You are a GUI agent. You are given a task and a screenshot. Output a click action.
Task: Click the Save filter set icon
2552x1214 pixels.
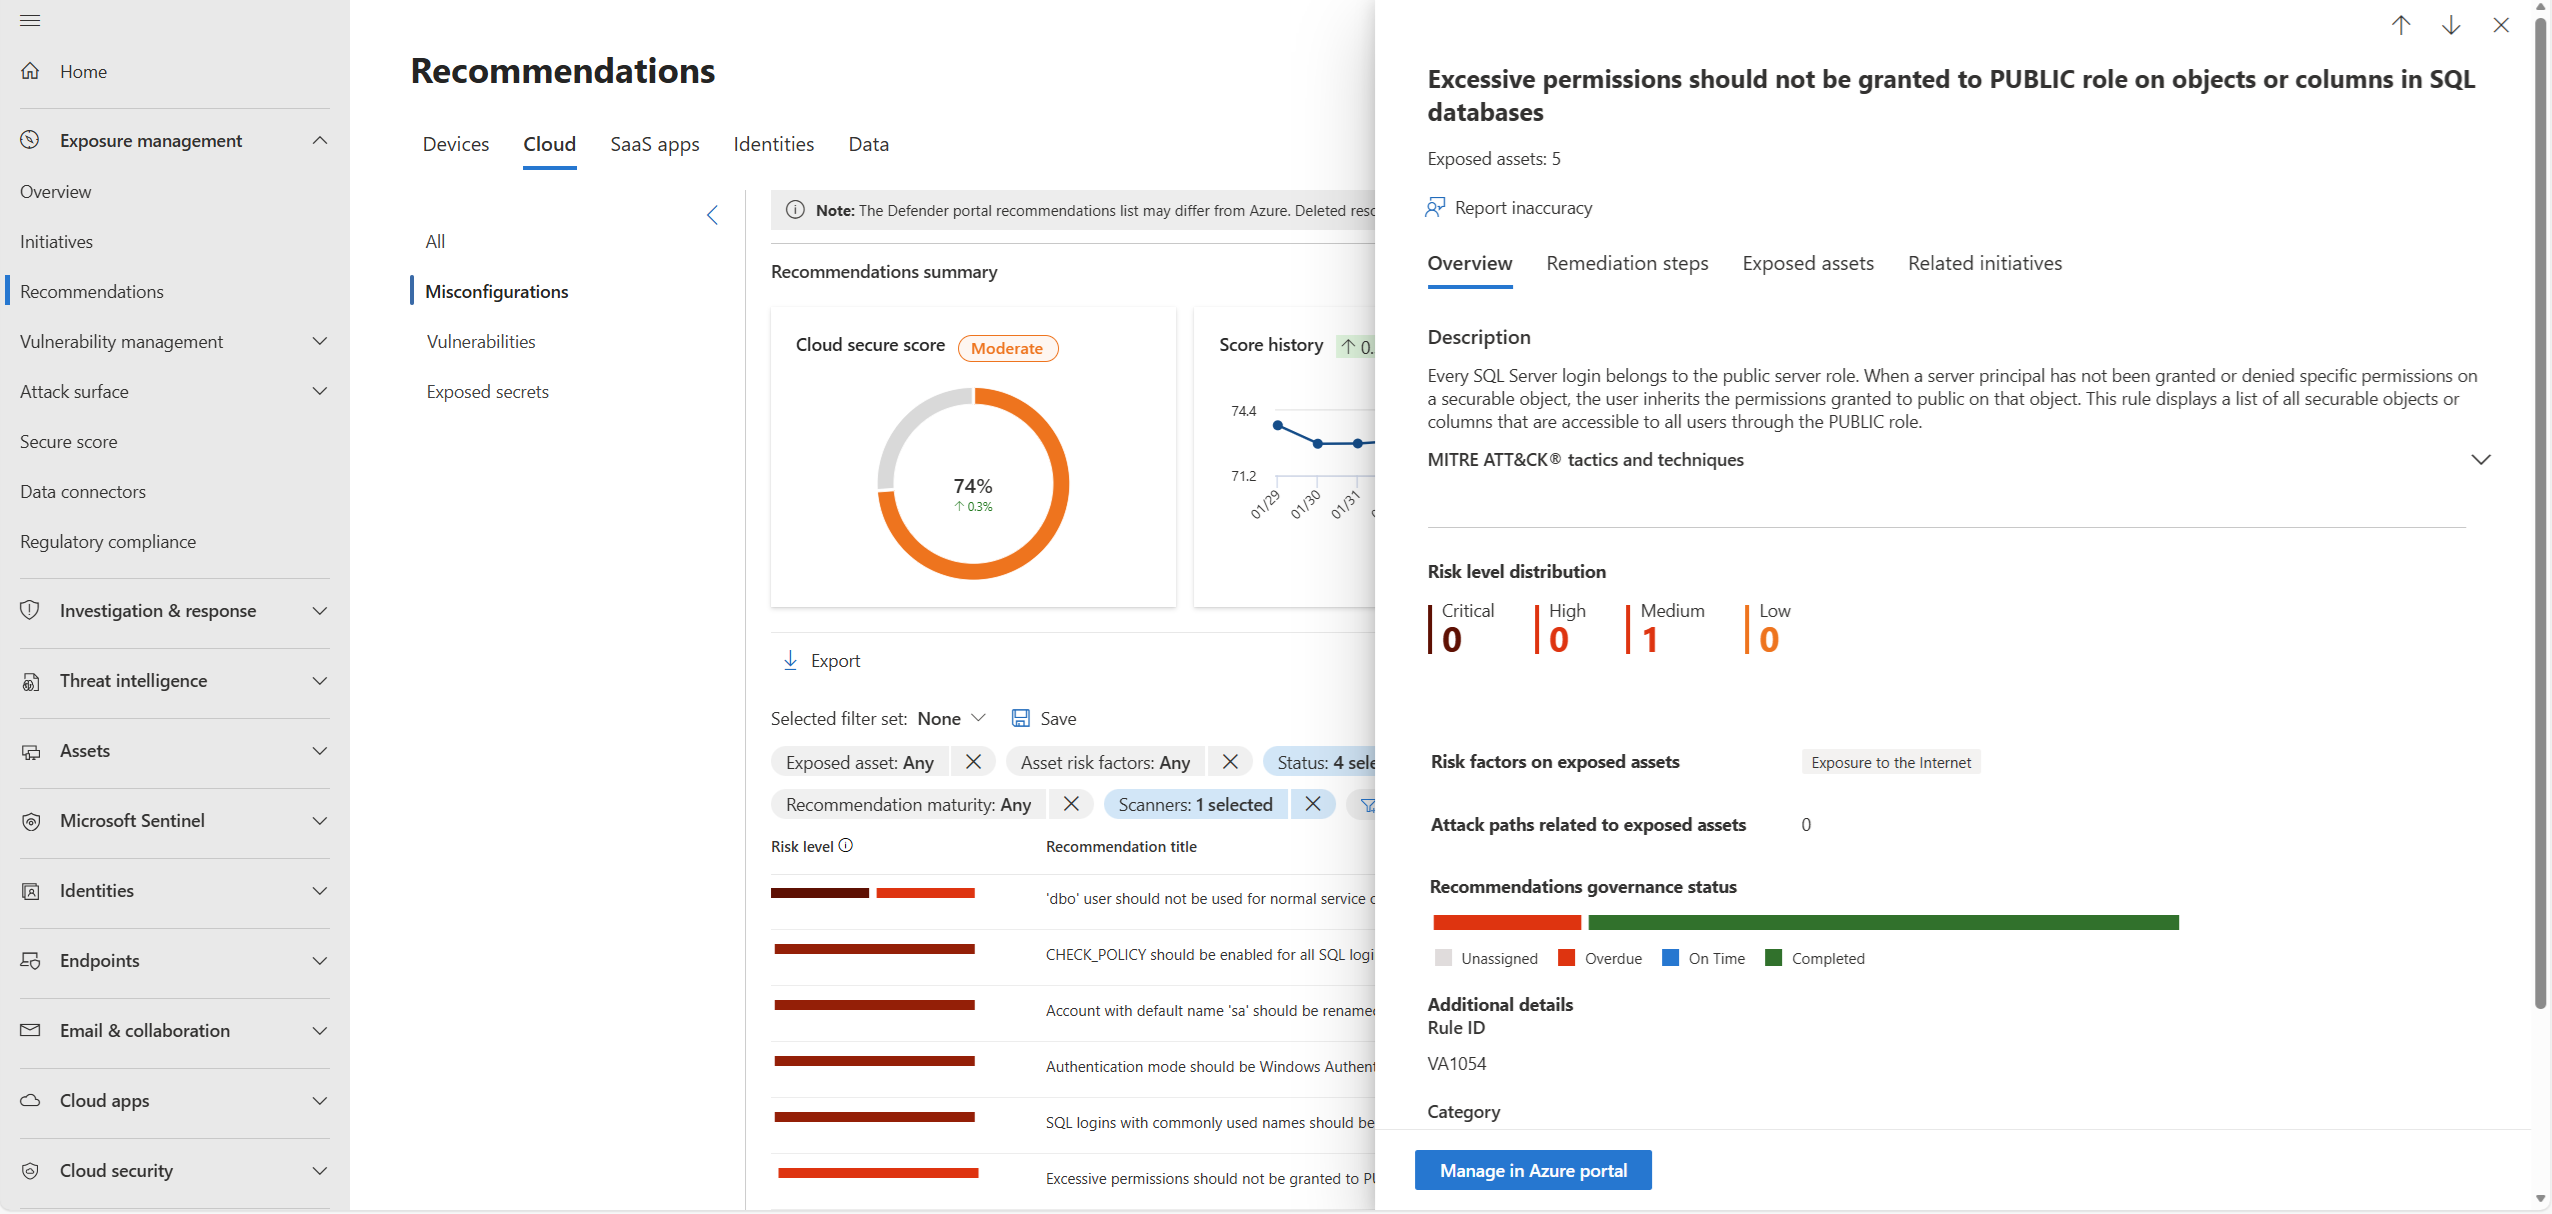coord(1021,718)
